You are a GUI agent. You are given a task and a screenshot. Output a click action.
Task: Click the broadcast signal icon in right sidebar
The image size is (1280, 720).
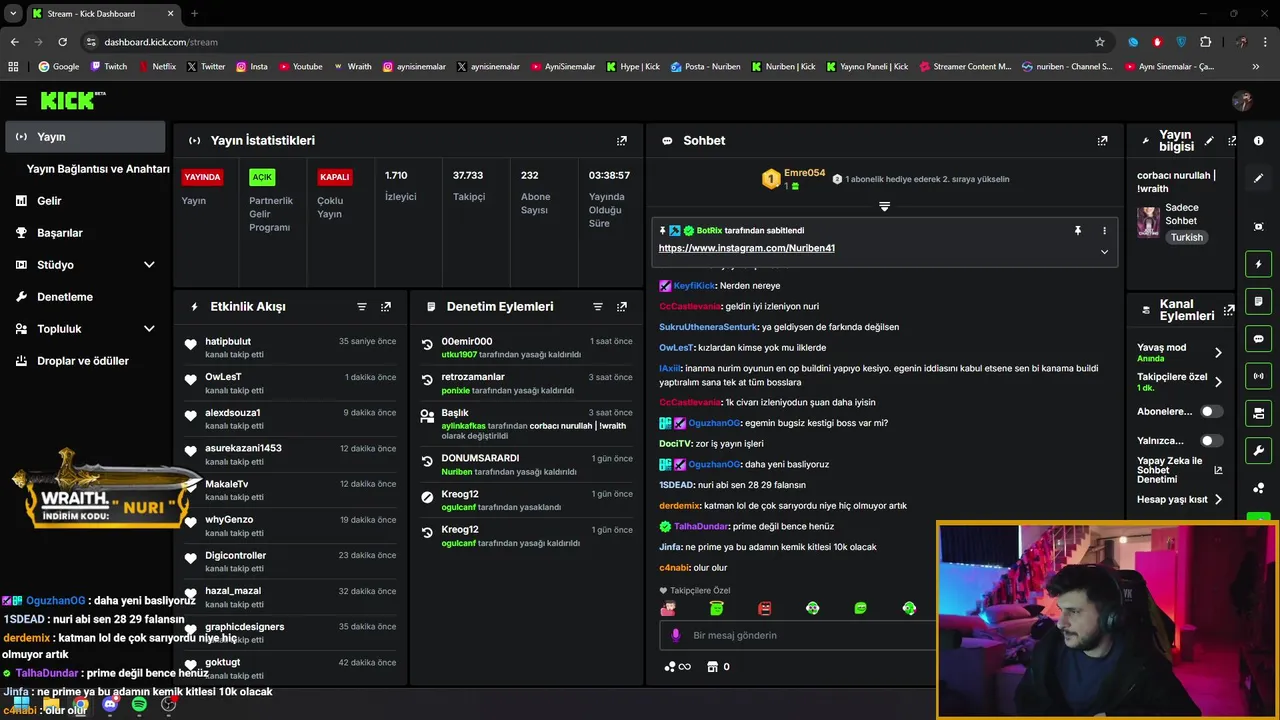point(1259,376)
